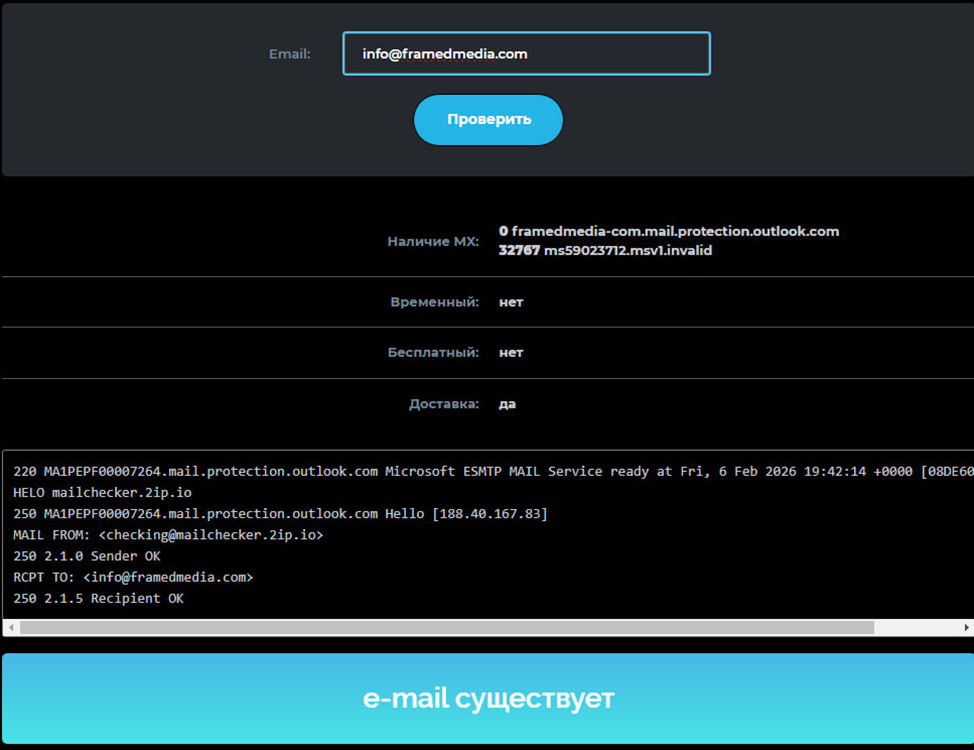Click the right arrow of the log scrollbar
Screen dimensions: 974x750
tap(967, 628)
